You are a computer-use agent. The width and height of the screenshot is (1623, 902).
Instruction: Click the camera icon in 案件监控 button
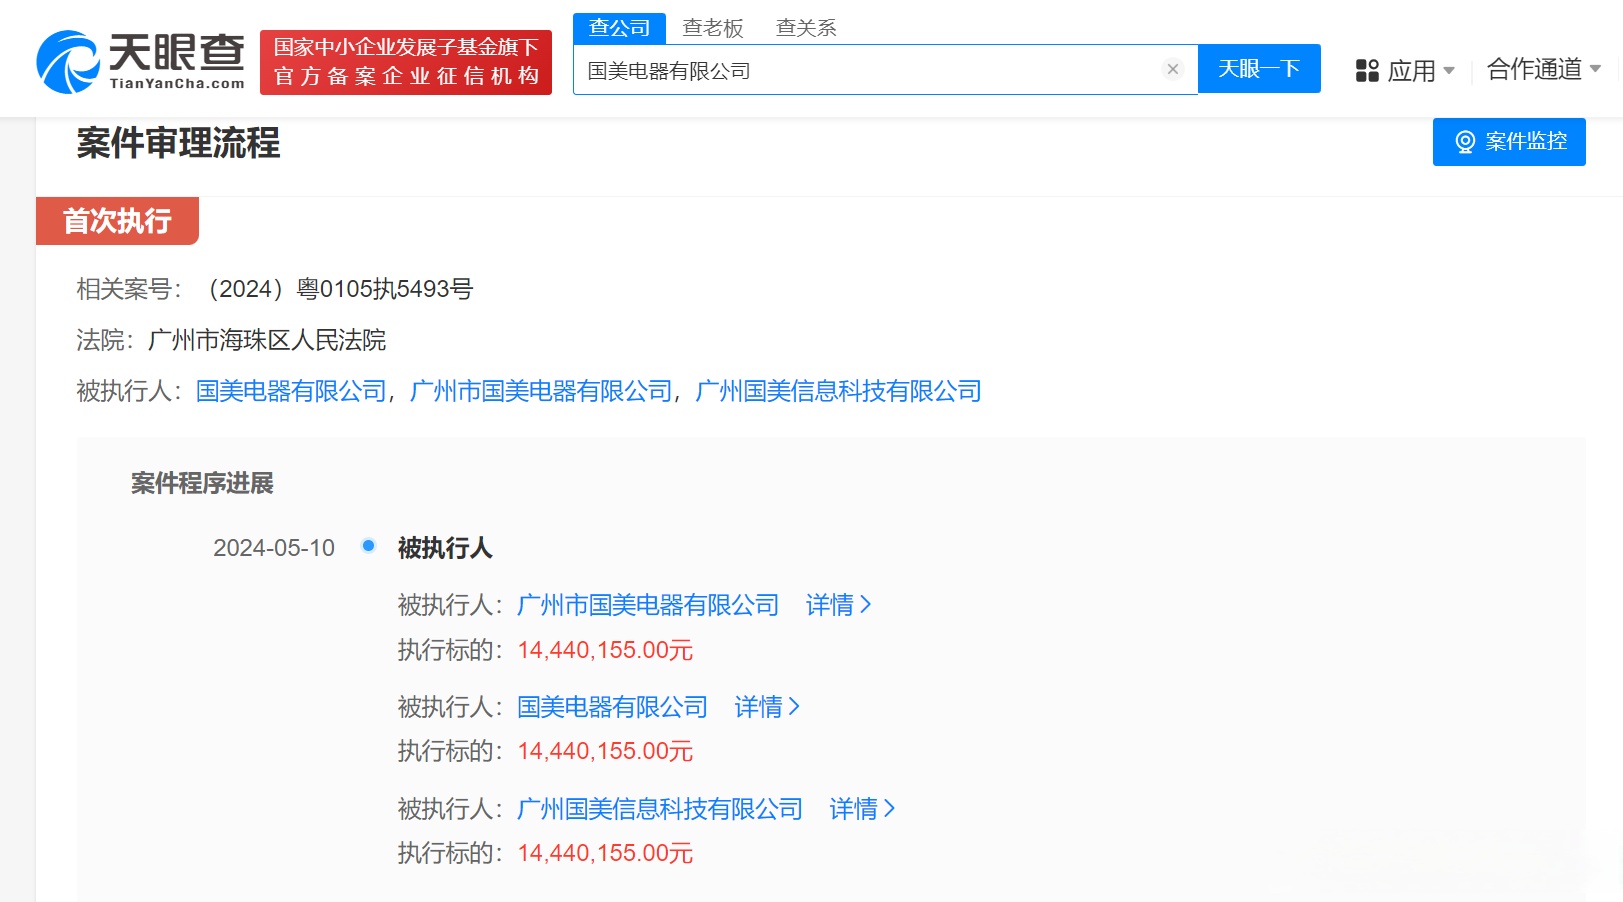pos(1465,142)
